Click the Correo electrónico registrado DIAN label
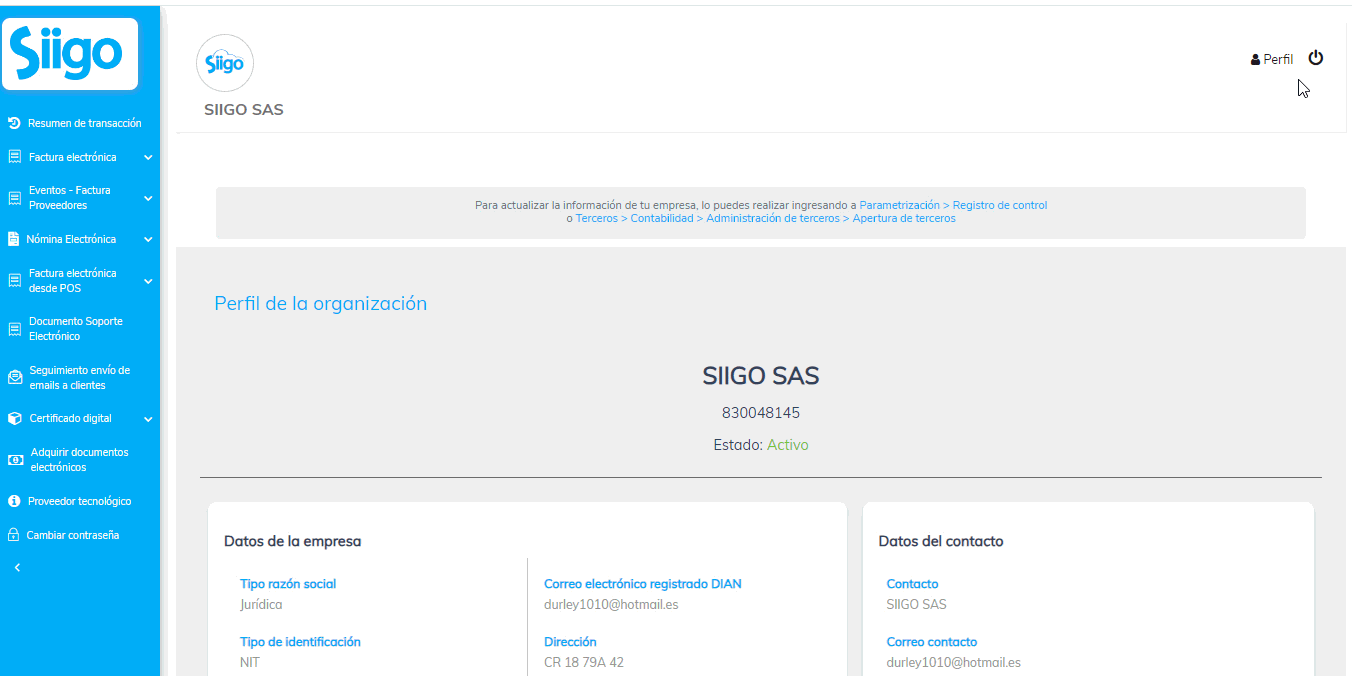 [x=643, y=584]
